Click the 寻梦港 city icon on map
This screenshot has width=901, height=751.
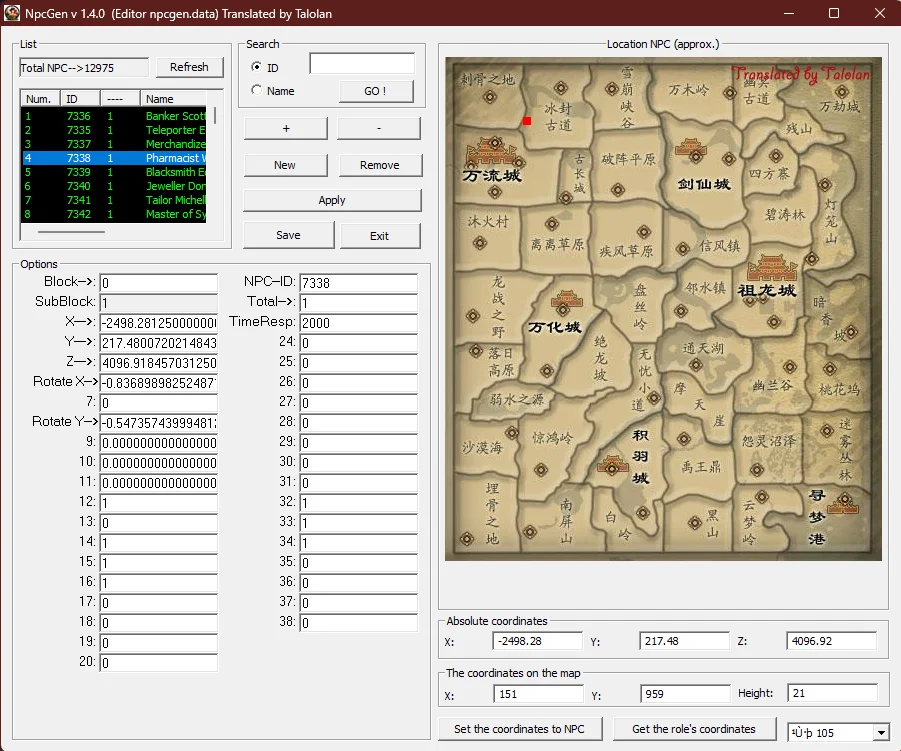pyautogui.click(x=843, y=505)
